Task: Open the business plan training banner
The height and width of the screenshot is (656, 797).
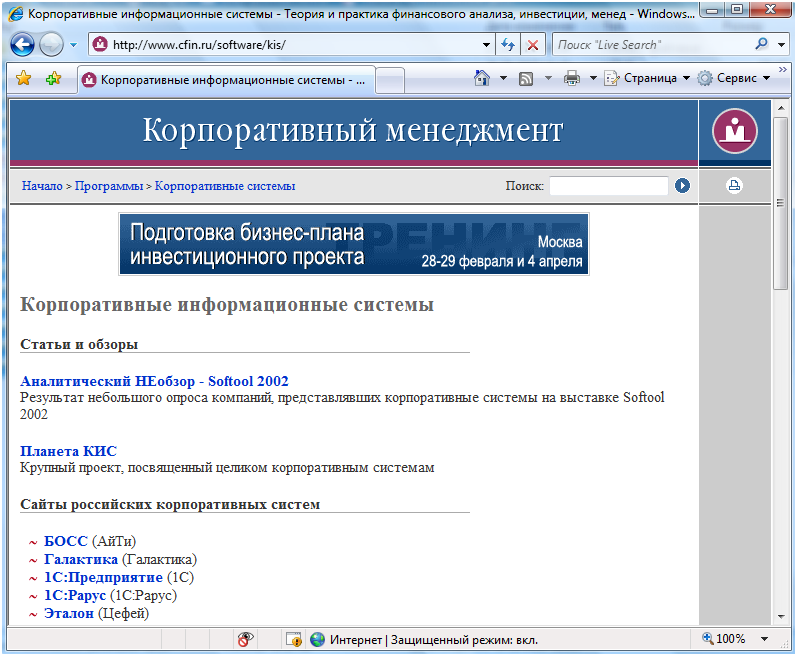Action: (354, 244)
